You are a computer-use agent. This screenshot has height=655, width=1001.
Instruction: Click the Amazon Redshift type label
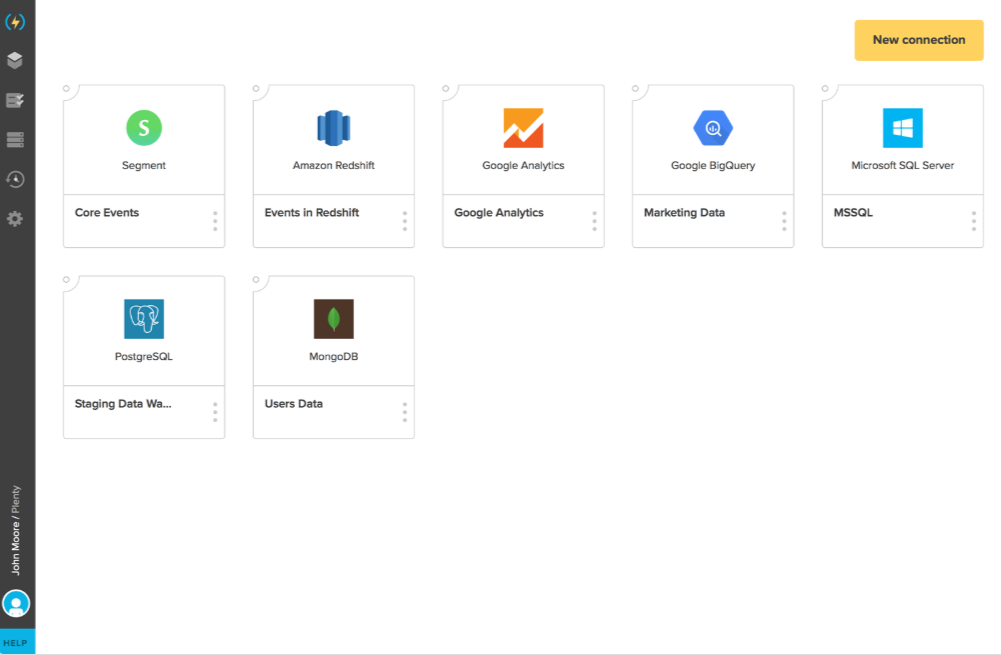click(x=333, y=165)
